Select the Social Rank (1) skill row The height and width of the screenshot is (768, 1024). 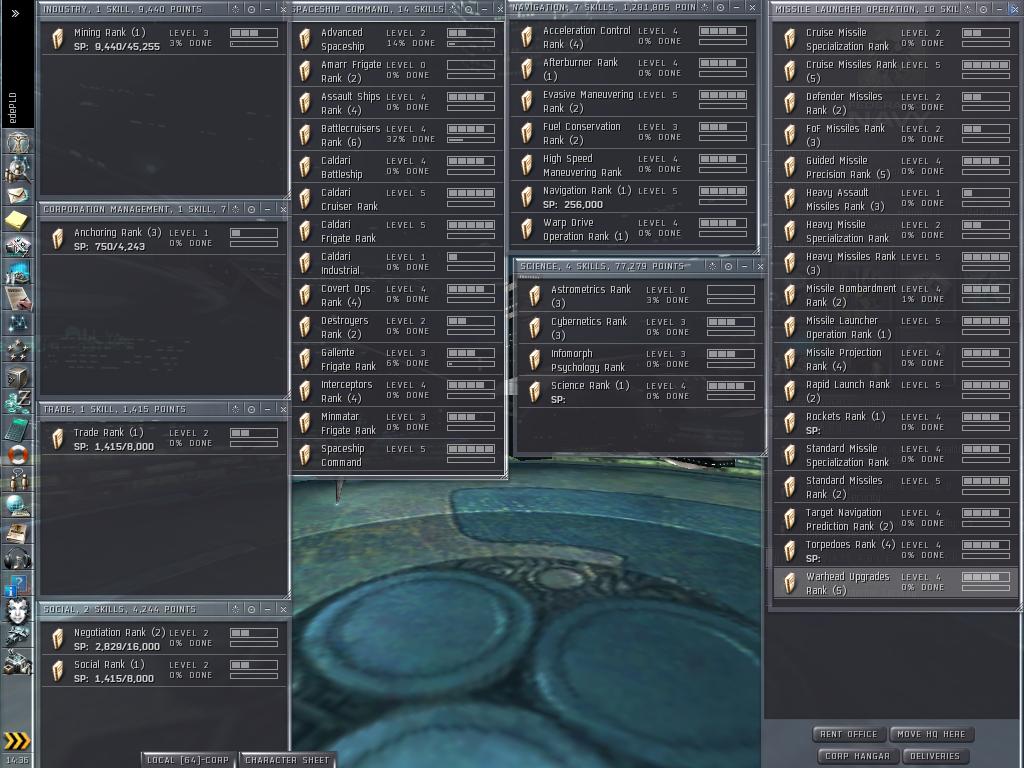[x=164, y=671]
